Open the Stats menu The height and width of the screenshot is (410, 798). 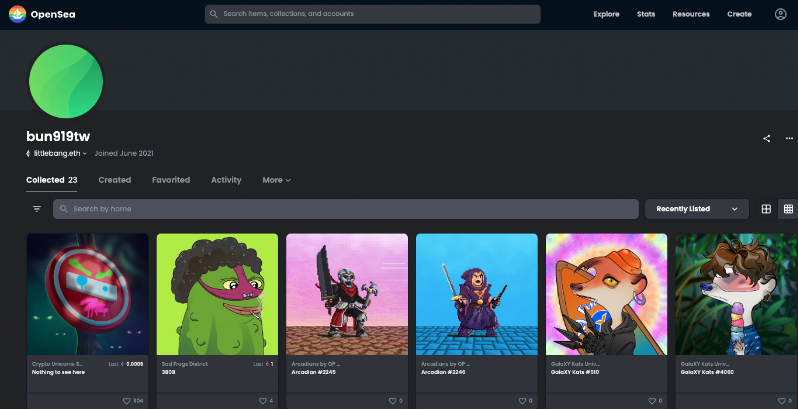tap(646, 14)
